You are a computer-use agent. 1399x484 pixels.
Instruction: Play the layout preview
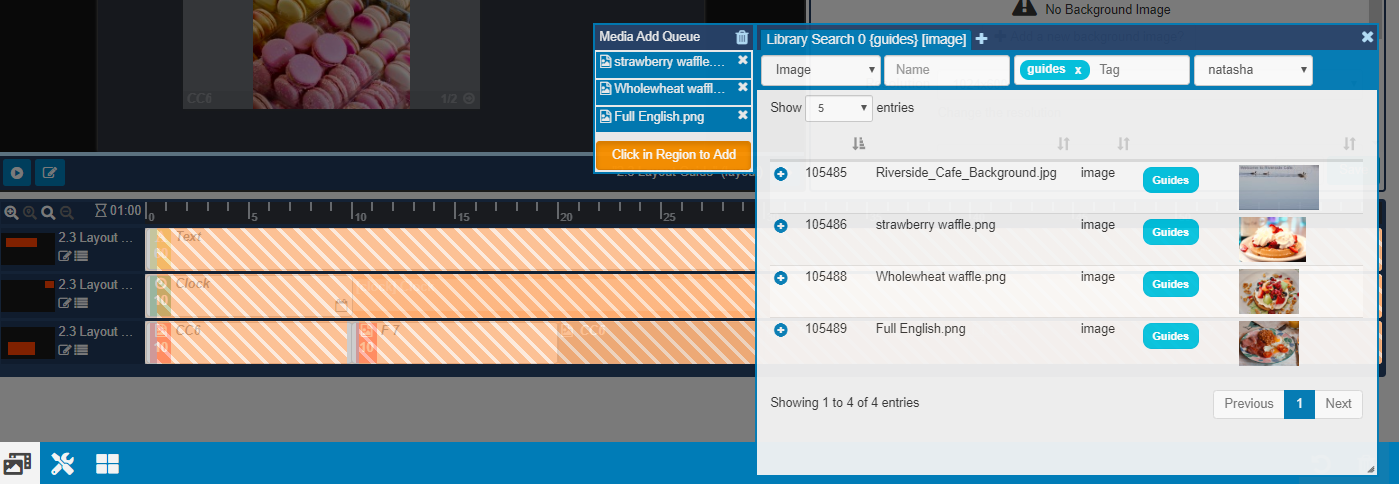tap(16, 173)
